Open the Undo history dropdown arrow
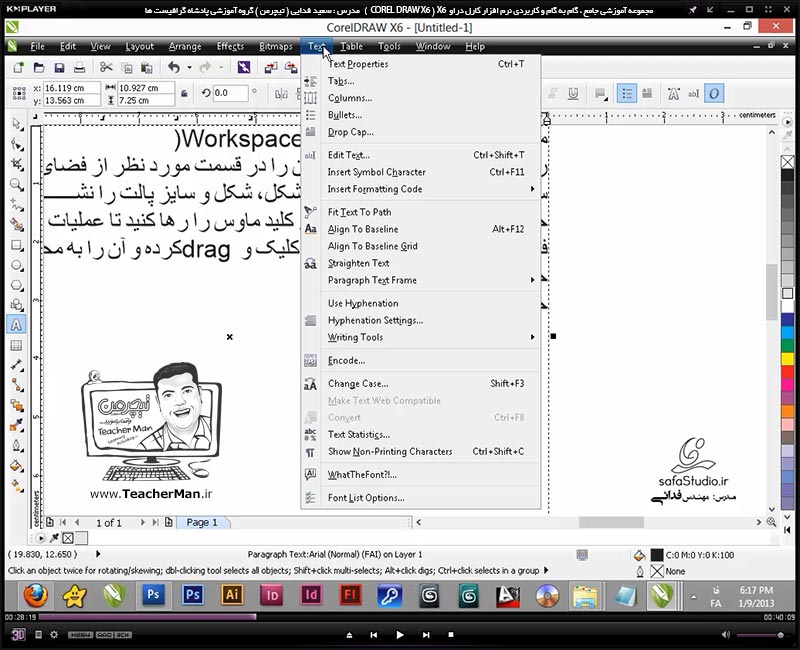This screenshot has width=800, height=650. (189, 67)
